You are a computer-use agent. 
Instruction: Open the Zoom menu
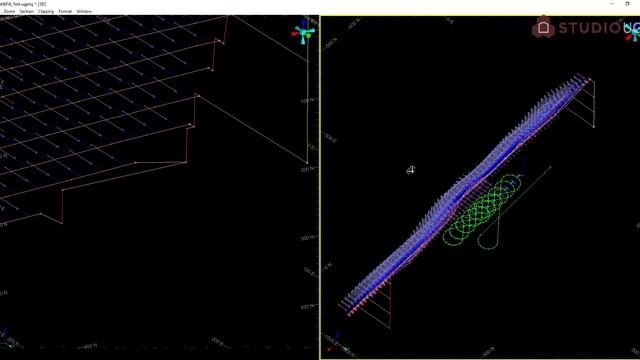coord(9,11)
